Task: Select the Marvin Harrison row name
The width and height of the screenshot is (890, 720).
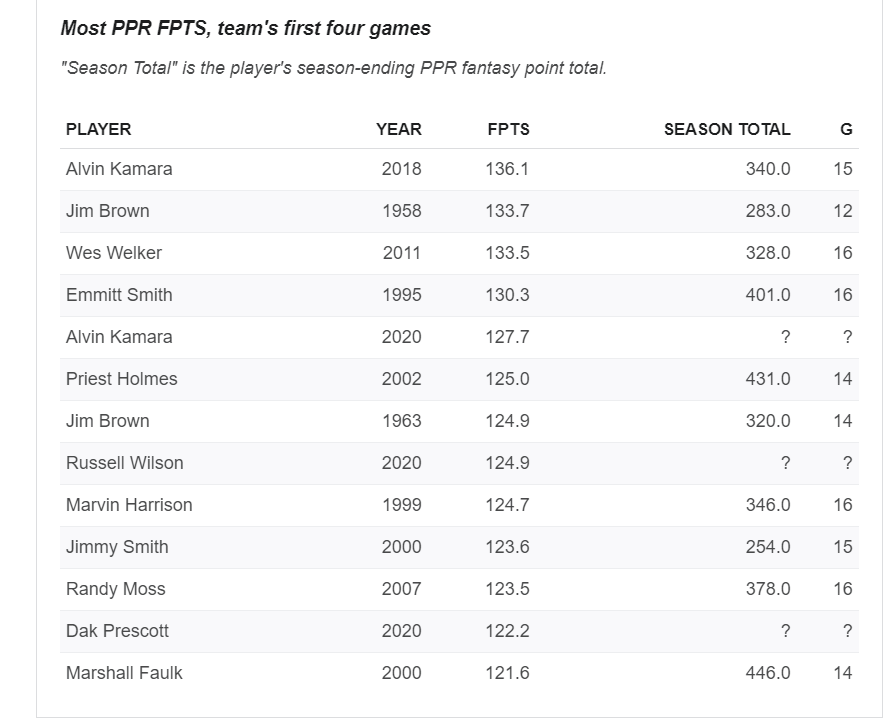Action: (x=129, y=505)
